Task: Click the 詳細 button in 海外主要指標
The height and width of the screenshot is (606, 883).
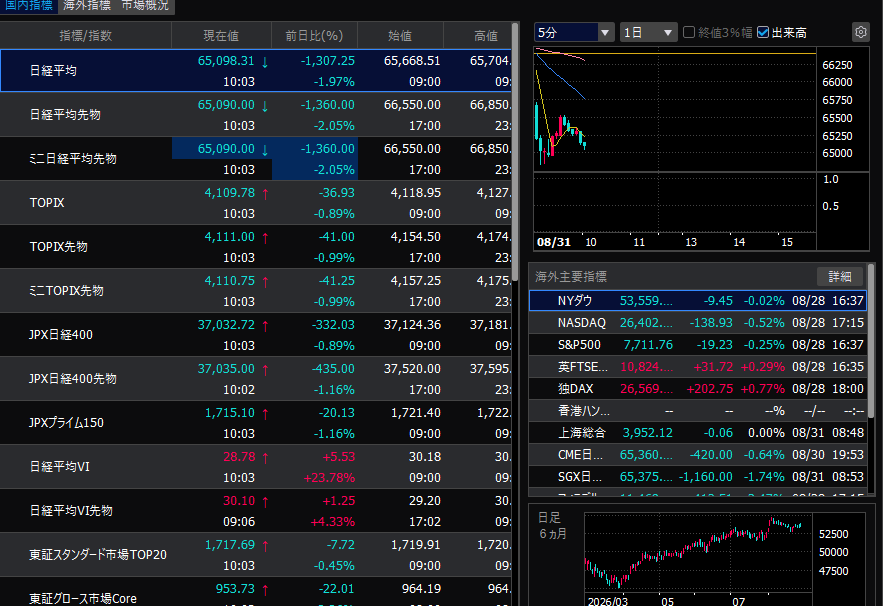Action: (840, 277)
